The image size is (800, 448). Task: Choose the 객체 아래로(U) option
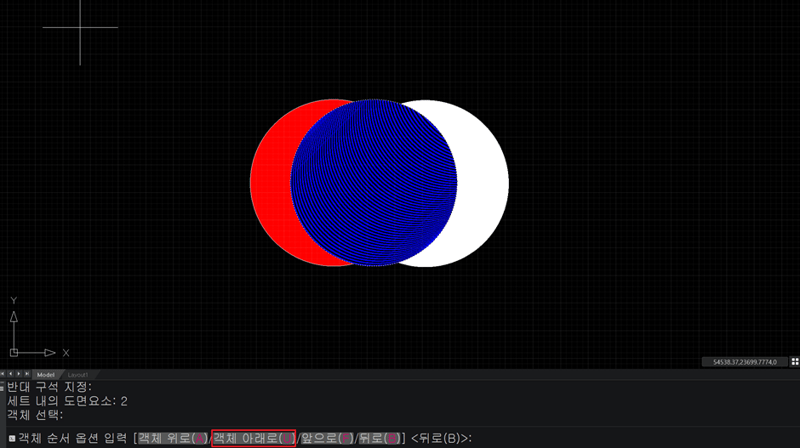coord(254,438)
